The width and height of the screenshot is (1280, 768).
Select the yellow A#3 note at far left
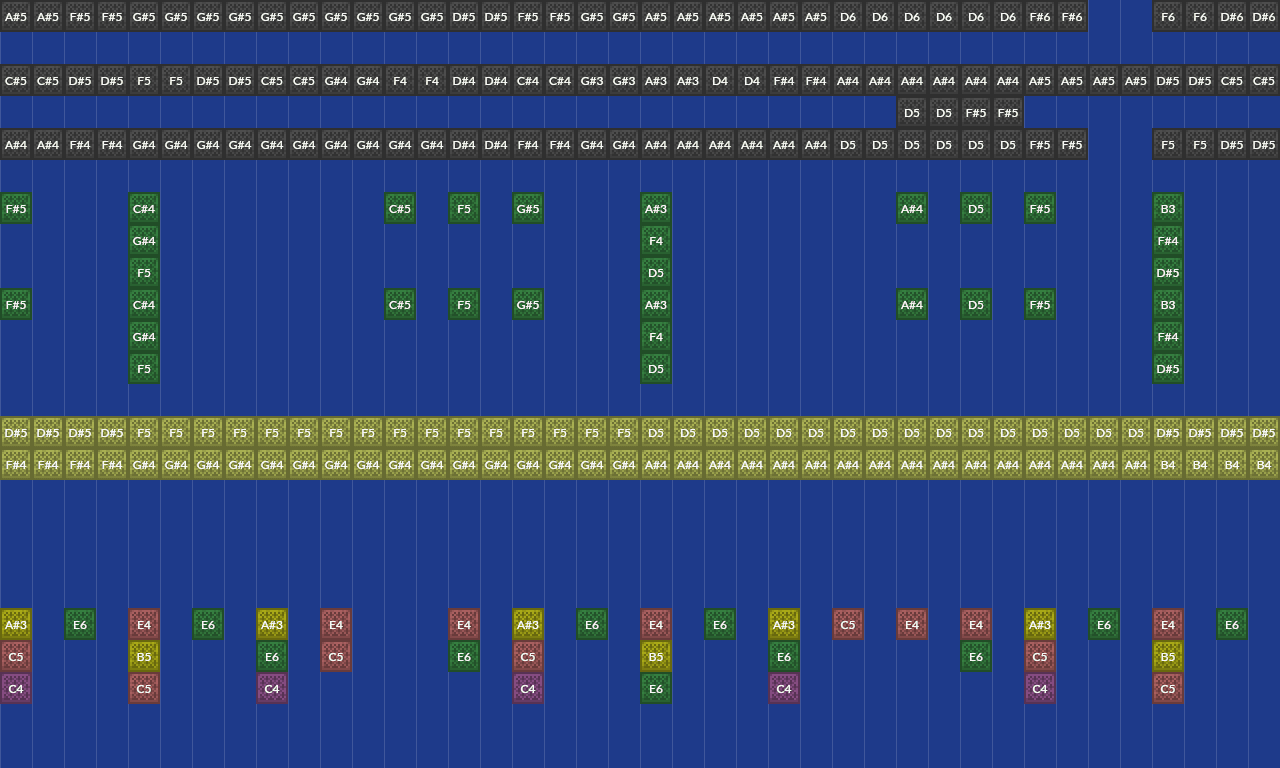pyautogui.click(x=15, y=625)
